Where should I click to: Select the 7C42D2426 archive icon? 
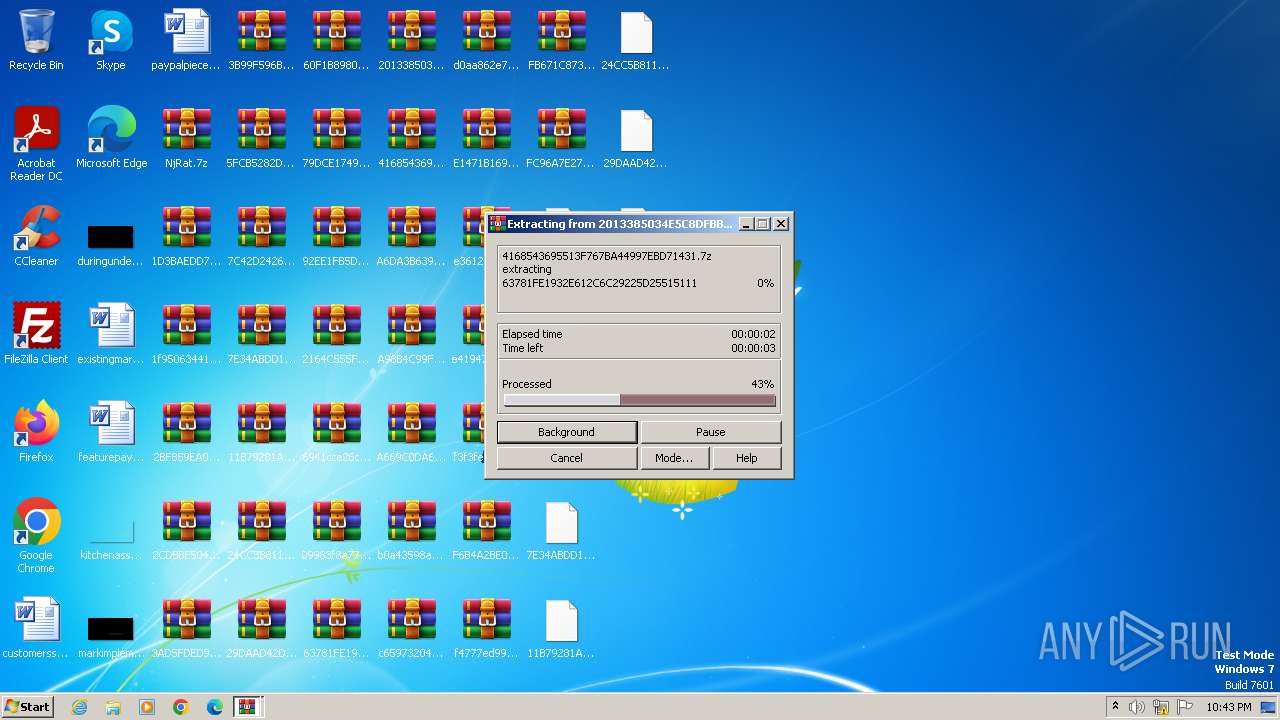[x=261, y=236]
